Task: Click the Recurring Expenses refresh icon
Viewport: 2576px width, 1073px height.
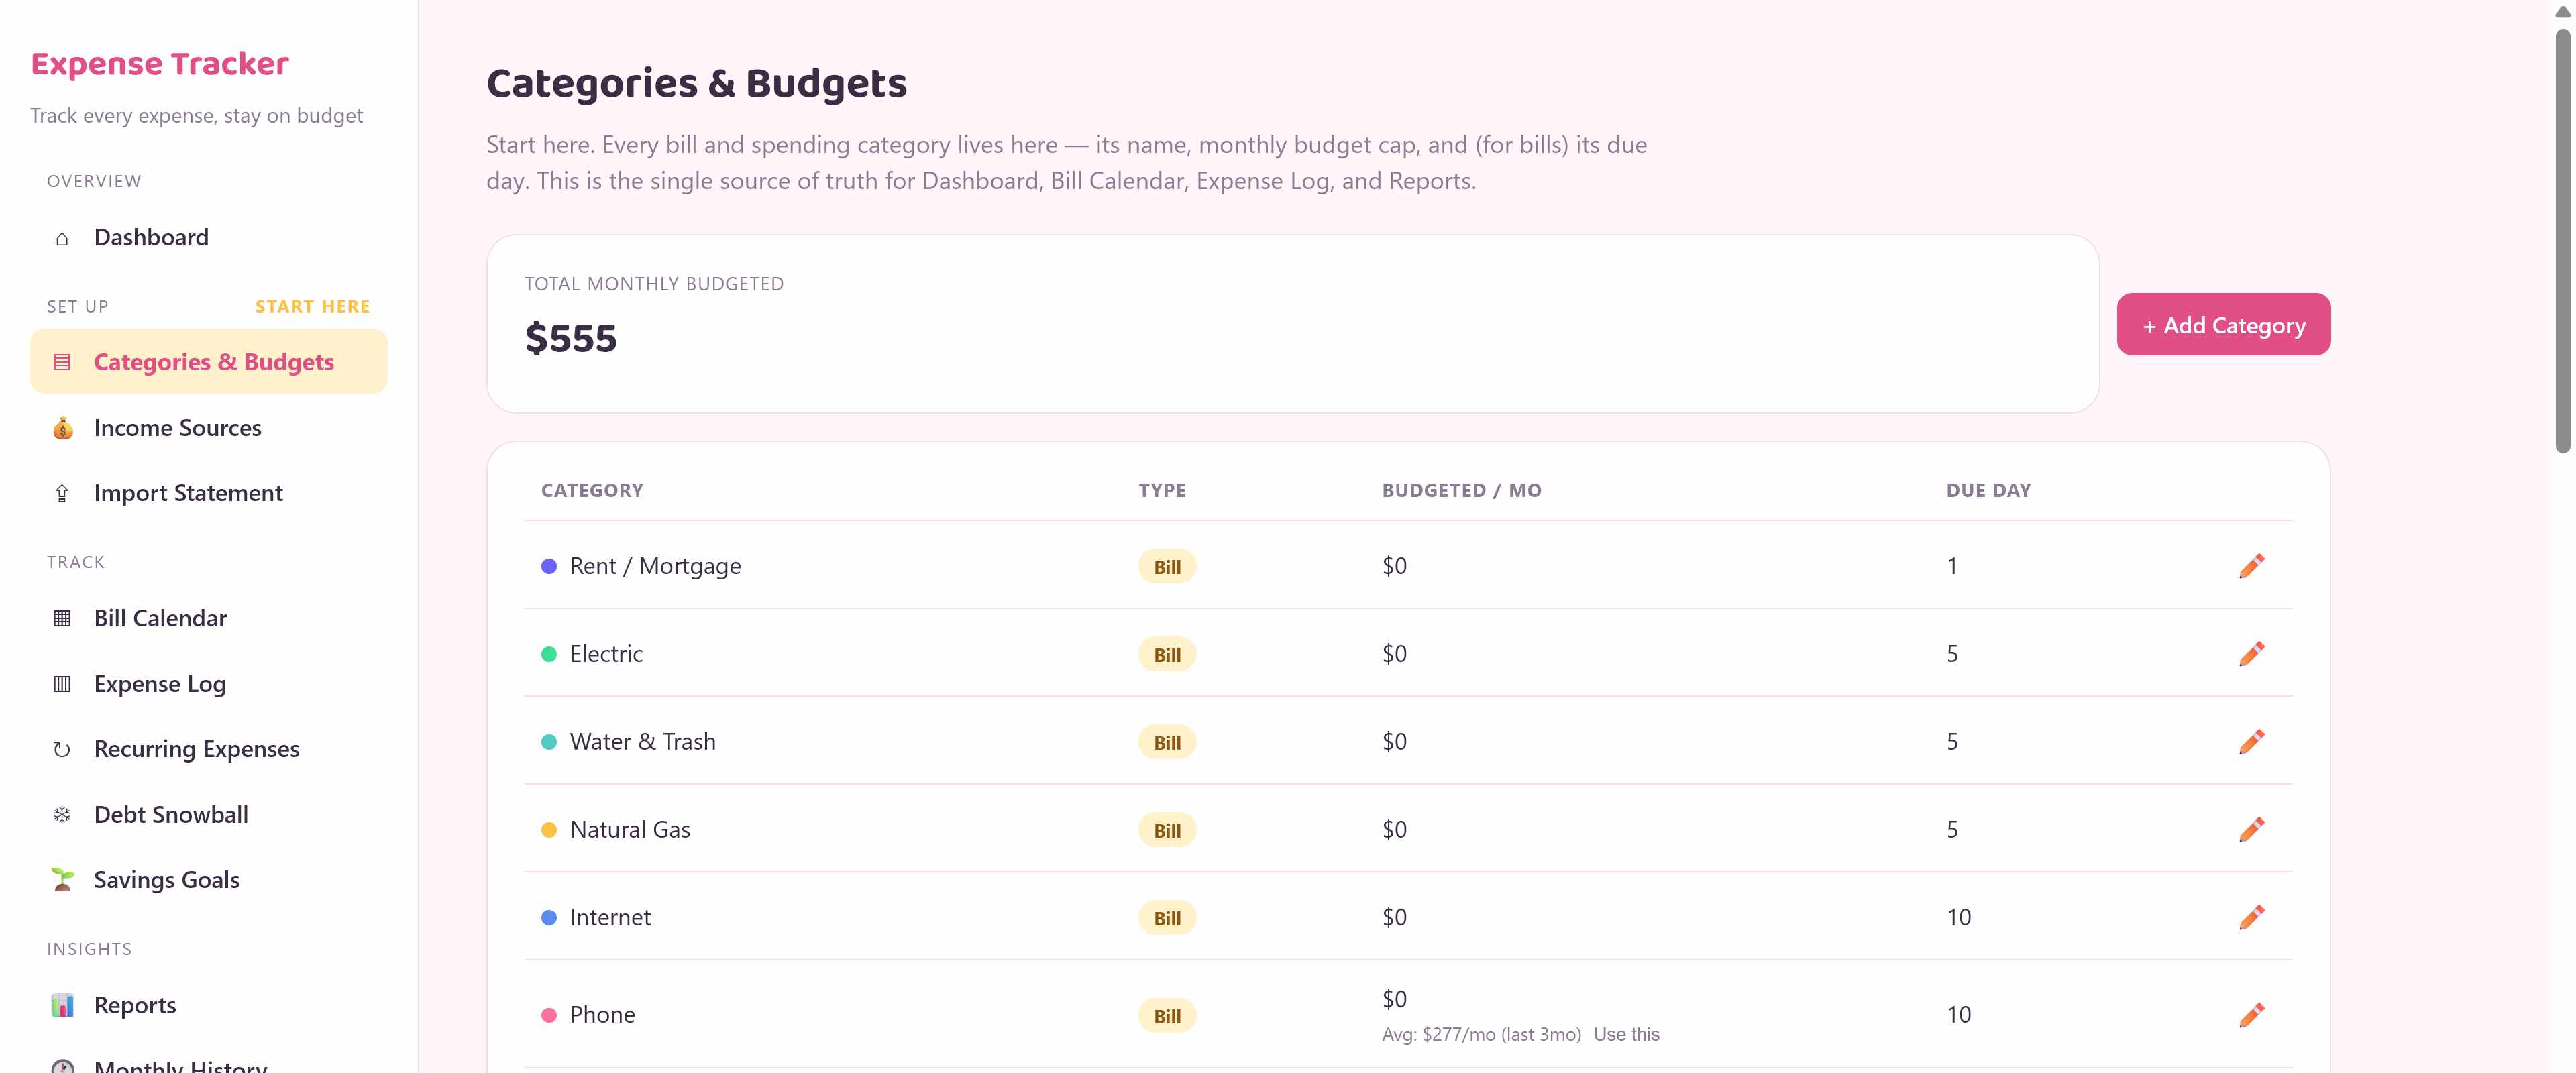Action: pos(62,749)
